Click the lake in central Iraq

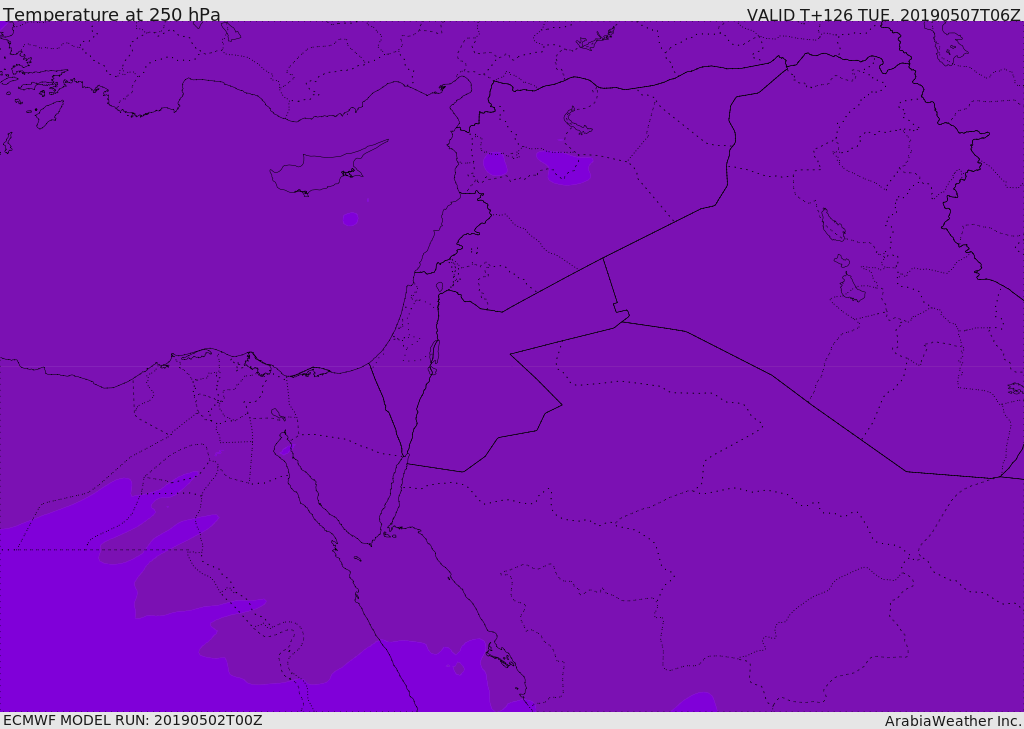point(833,225)
